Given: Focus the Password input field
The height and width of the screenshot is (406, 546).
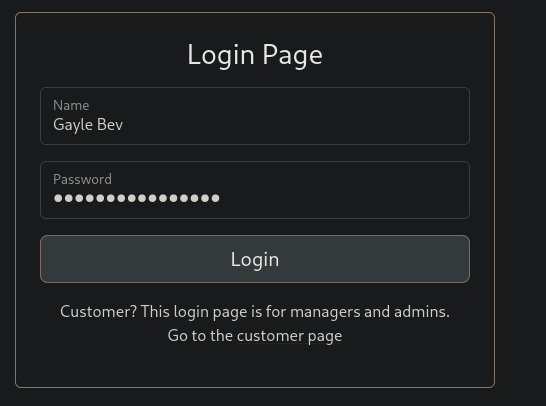Looking at the screenshot, I should [255, 190].
